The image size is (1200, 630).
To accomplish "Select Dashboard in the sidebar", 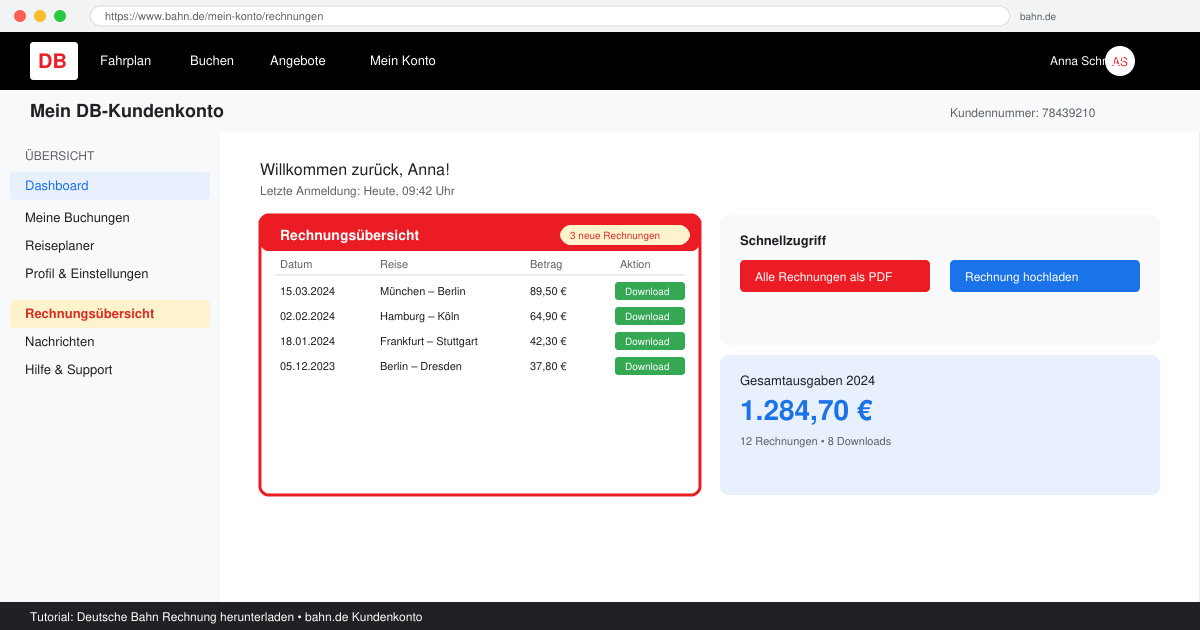I will (x=110, y=186).
